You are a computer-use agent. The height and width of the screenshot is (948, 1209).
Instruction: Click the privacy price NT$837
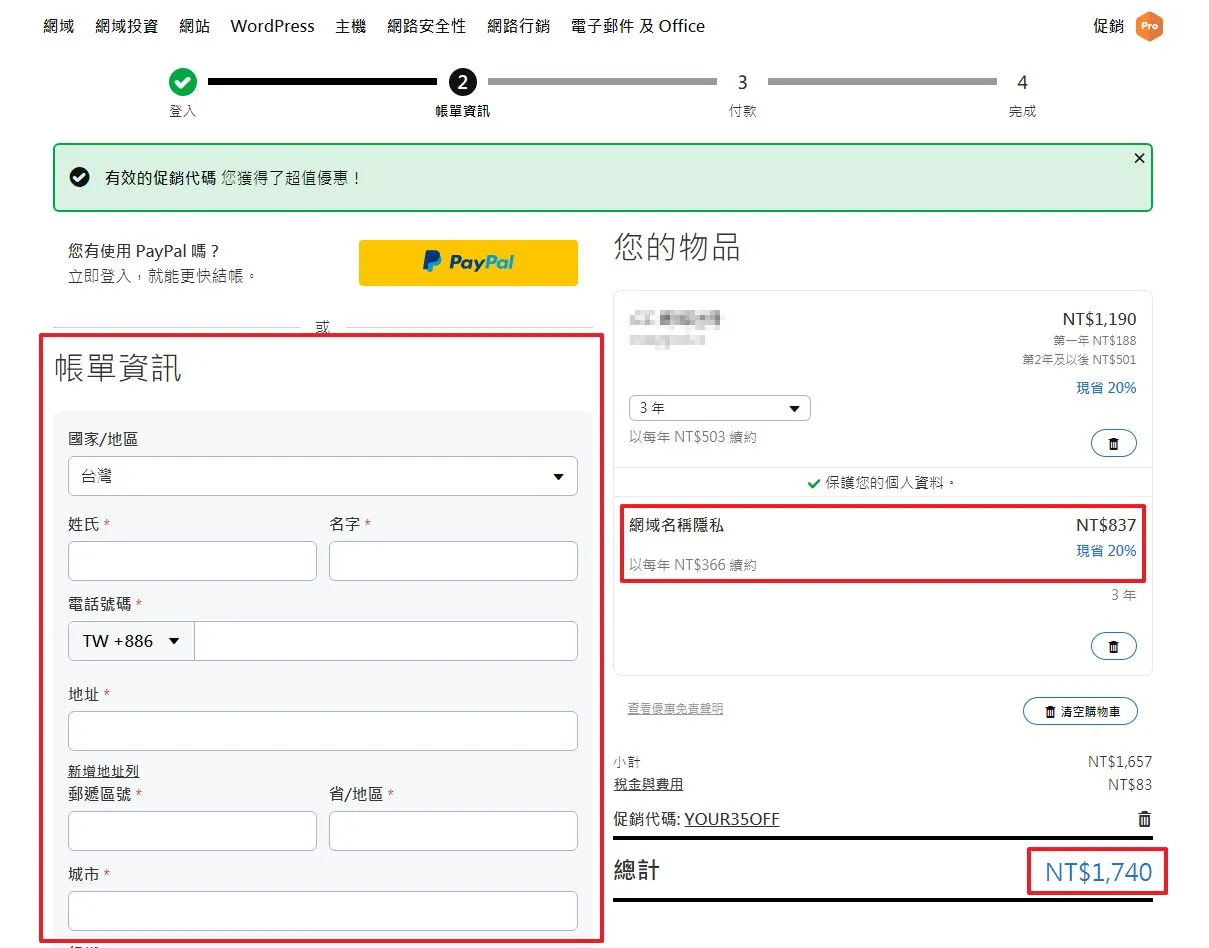(x=1106, y=524)
